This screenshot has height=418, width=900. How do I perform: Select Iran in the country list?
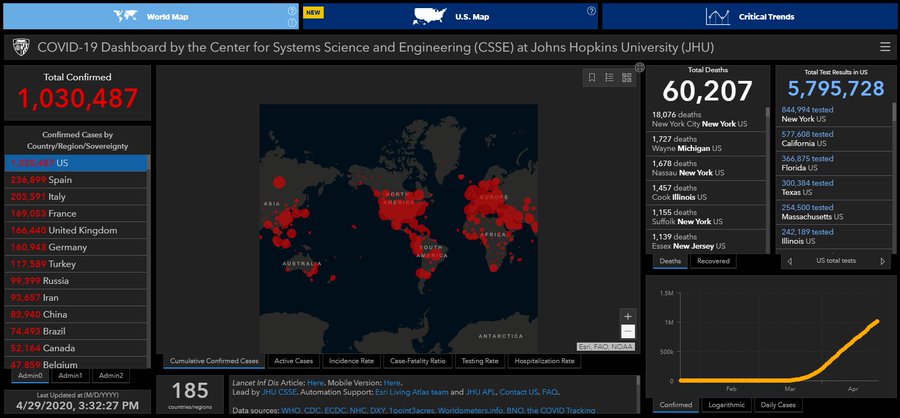76,297
